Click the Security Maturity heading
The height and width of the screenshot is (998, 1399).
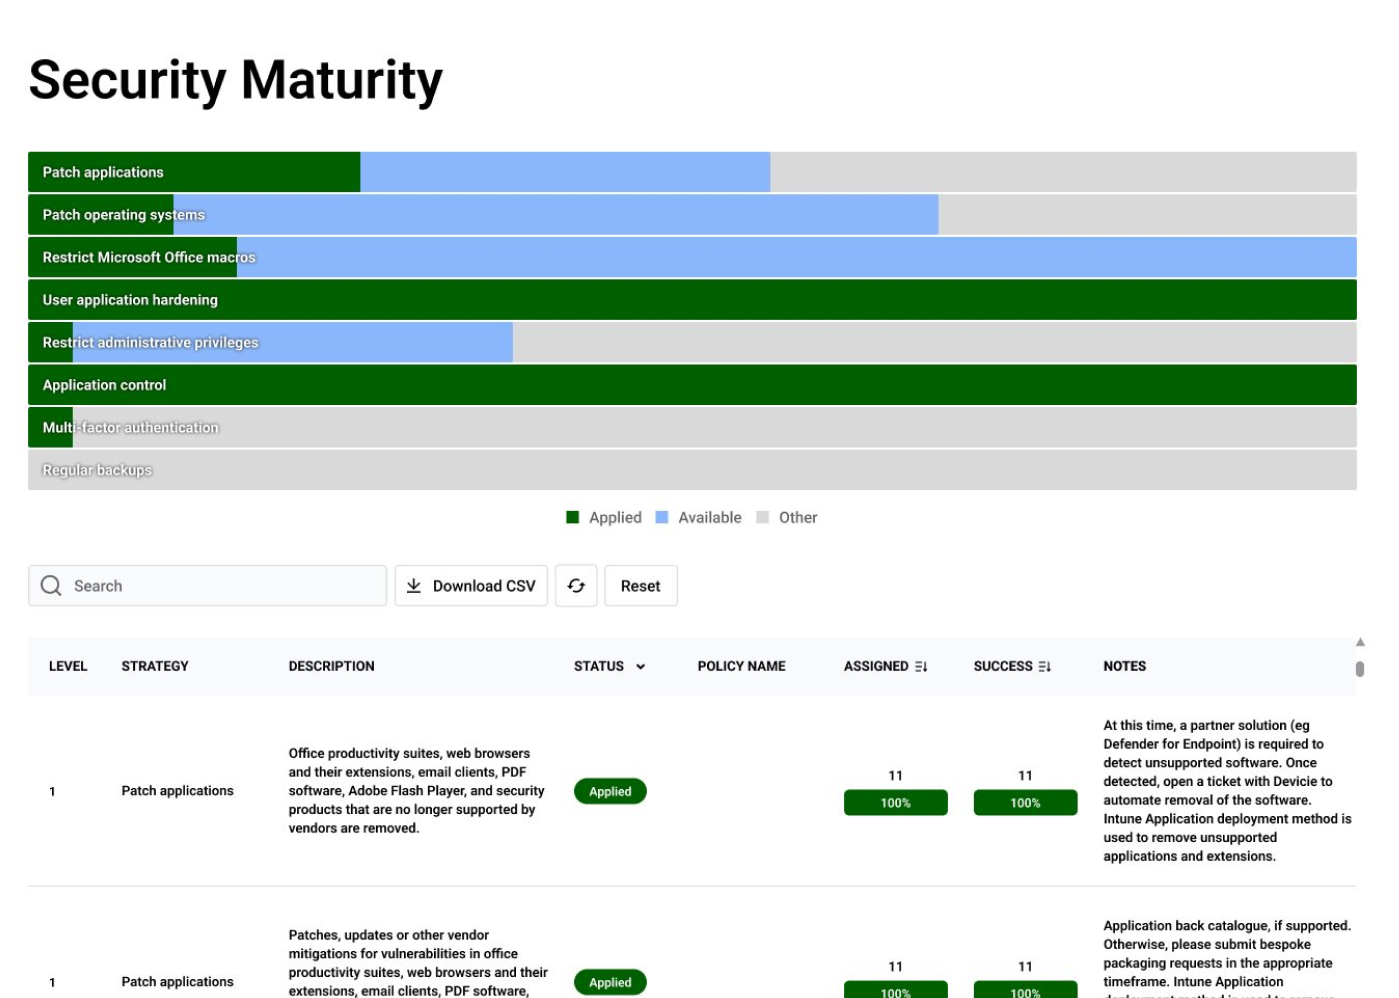pos(236,80)
